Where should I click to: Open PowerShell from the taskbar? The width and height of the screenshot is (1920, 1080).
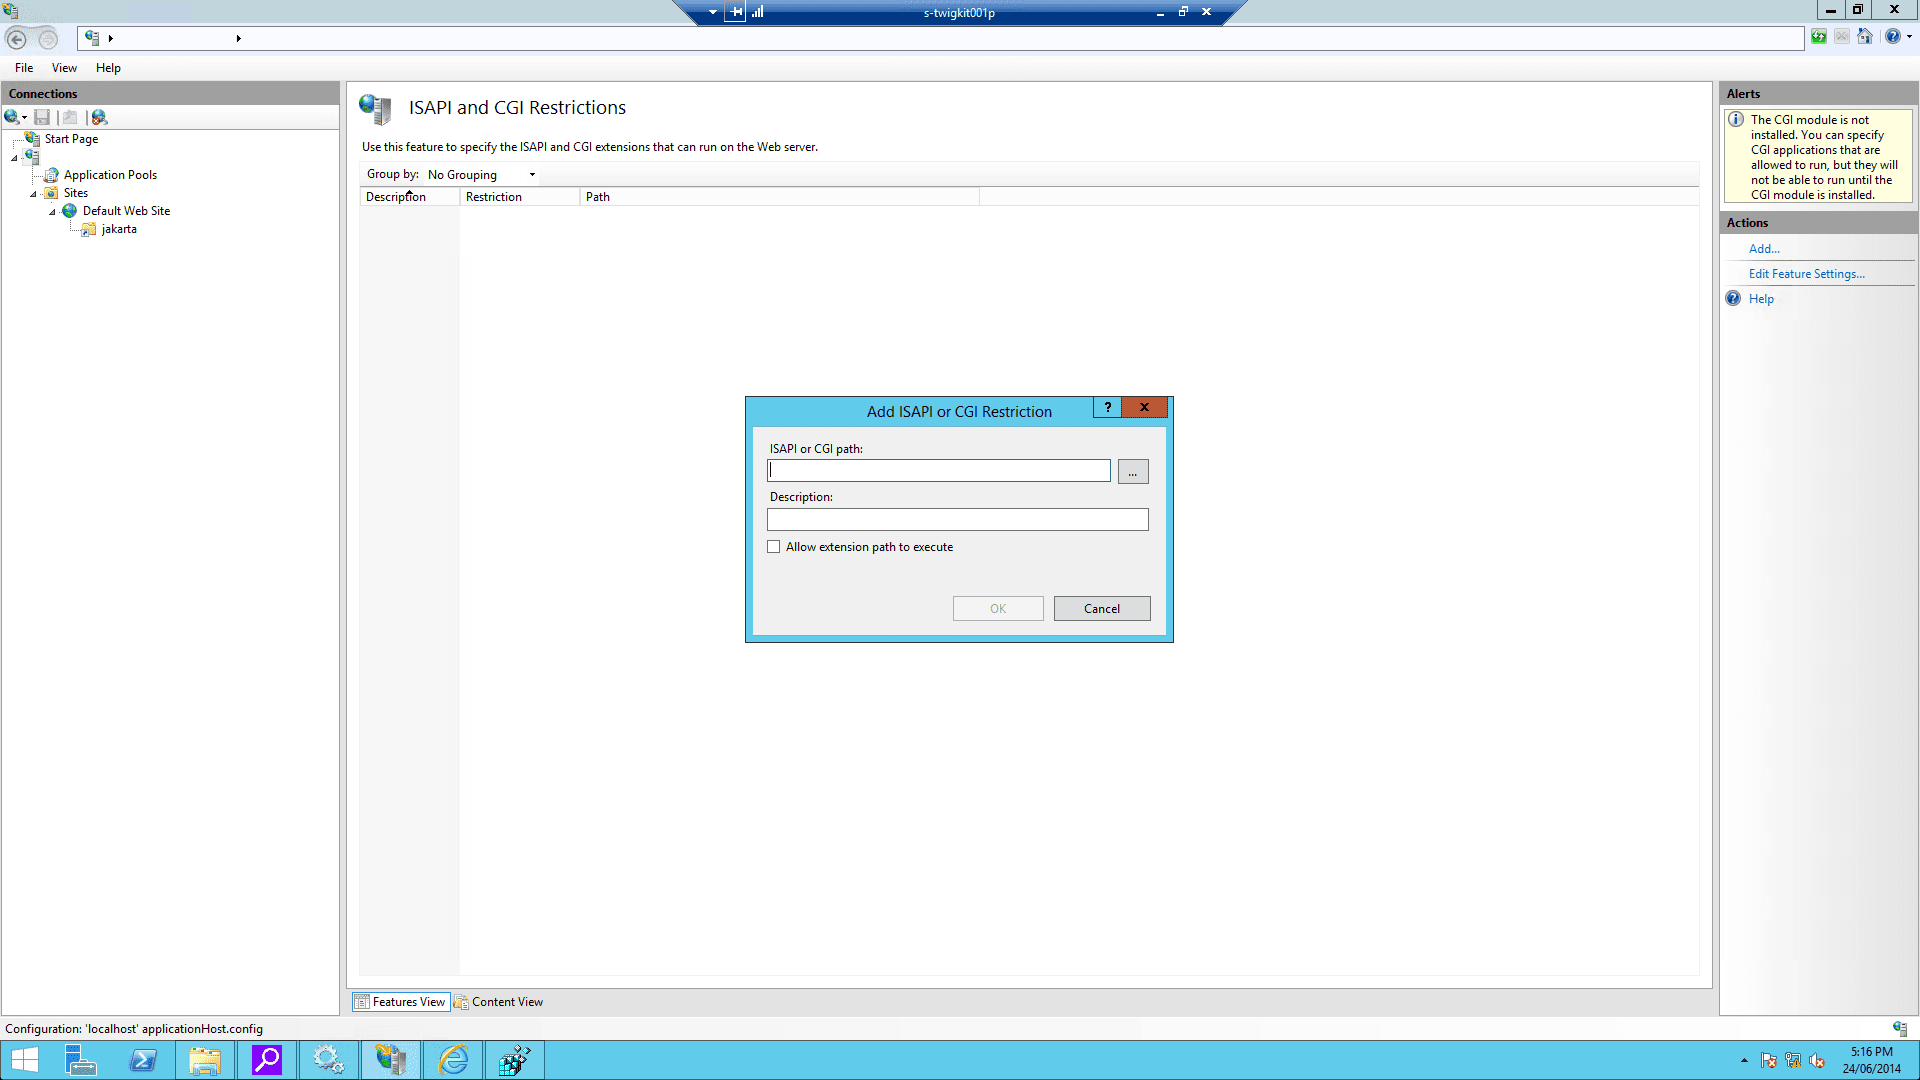143,1060
